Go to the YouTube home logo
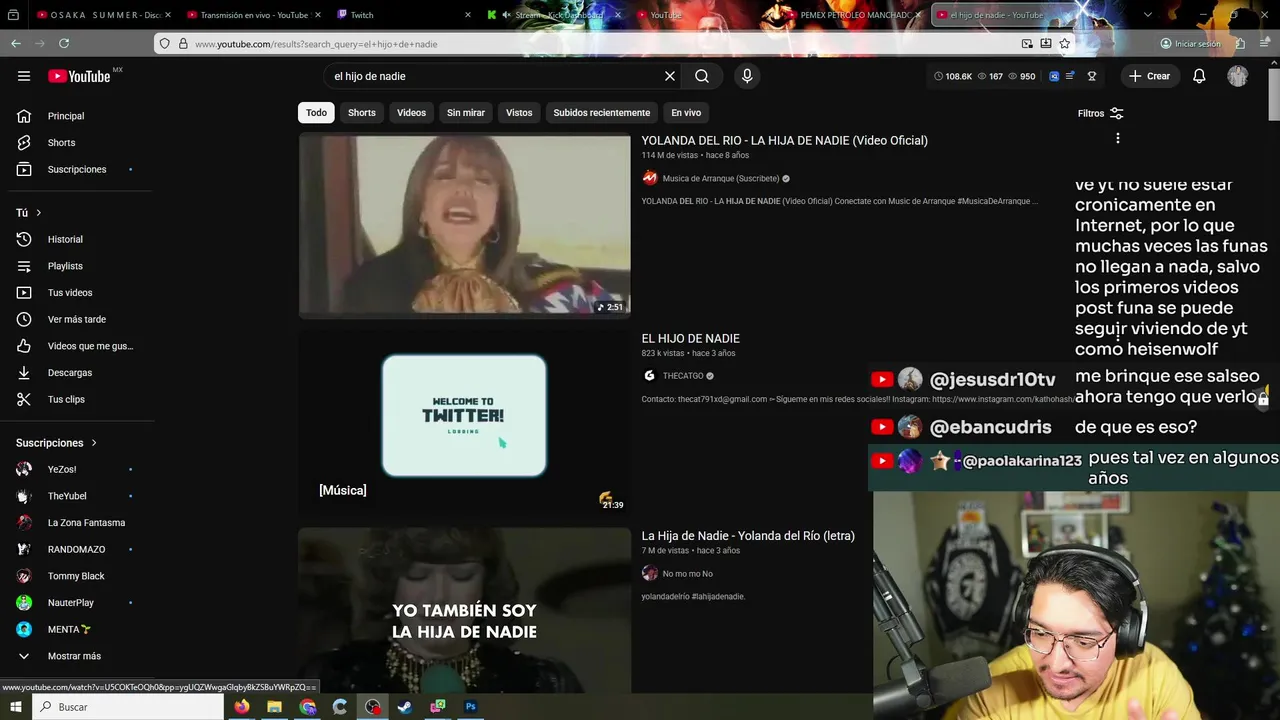 [x=79, y=76]
